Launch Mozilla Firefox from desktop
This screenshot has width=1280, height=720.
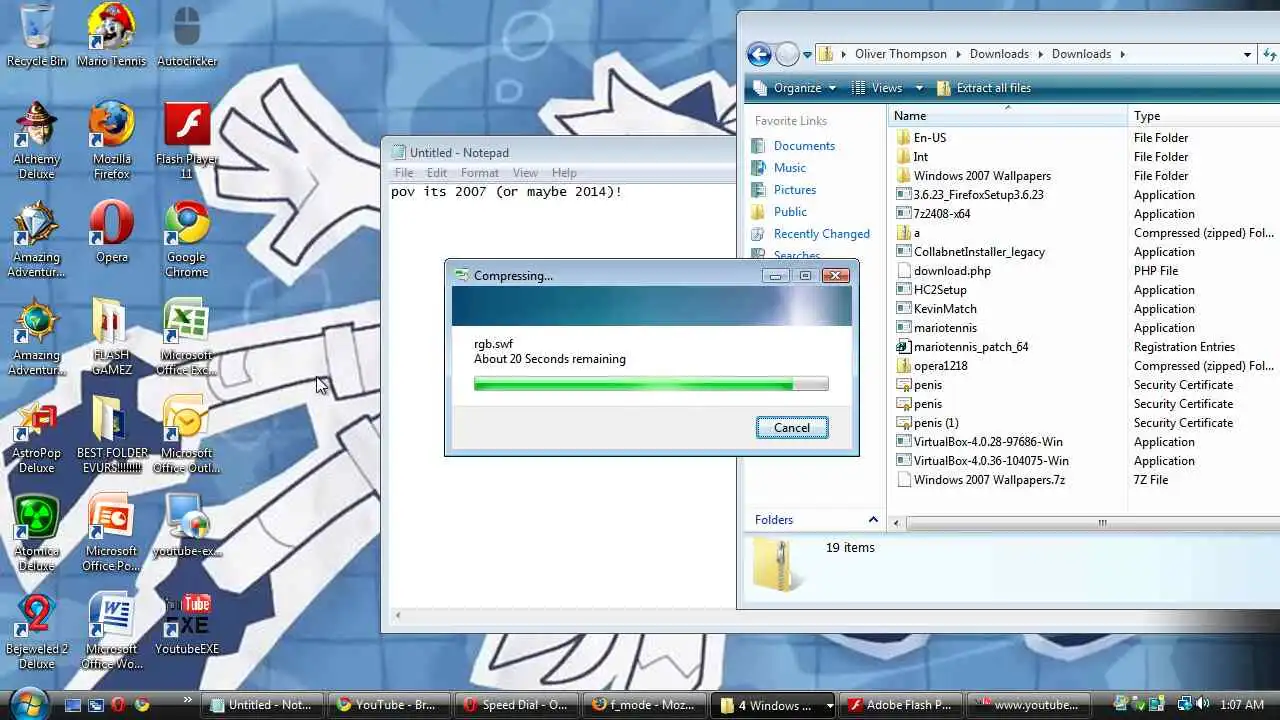pyautogui.click(x=112, y=141)
